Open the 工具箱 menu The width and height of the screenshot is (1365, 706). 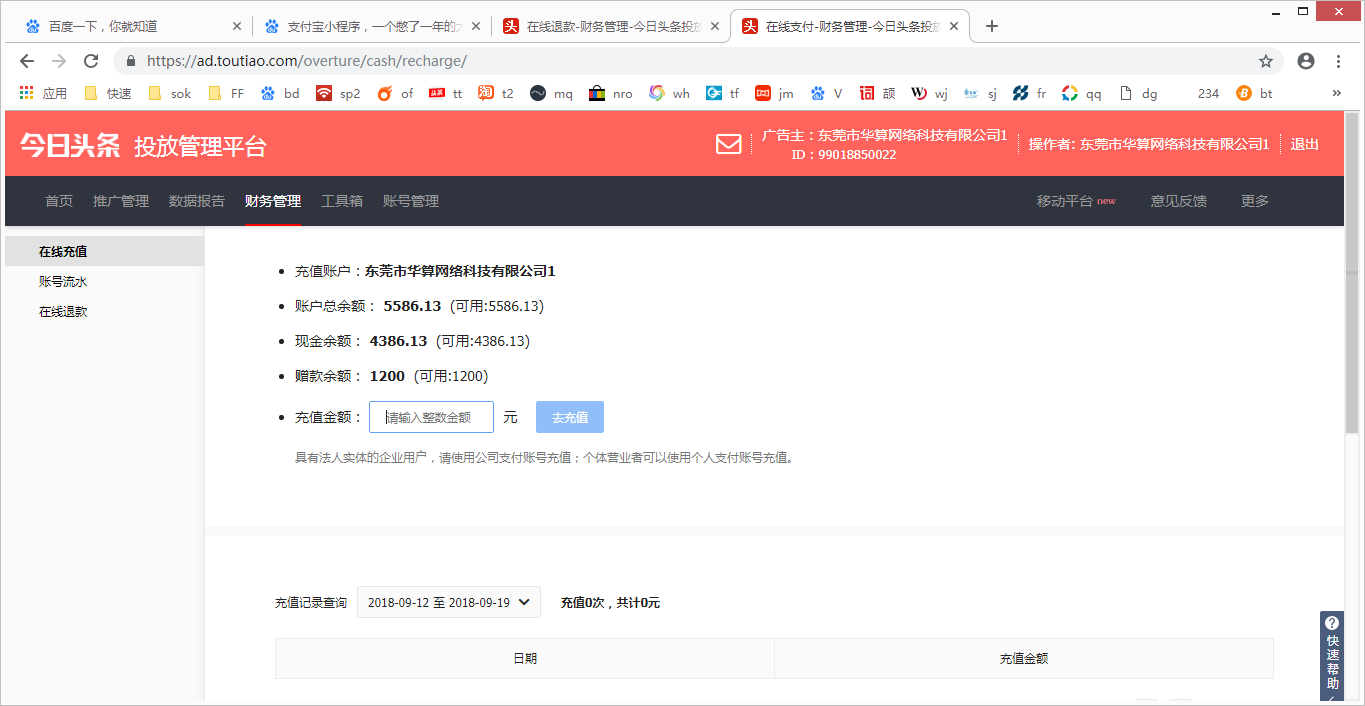pos(342,201)
